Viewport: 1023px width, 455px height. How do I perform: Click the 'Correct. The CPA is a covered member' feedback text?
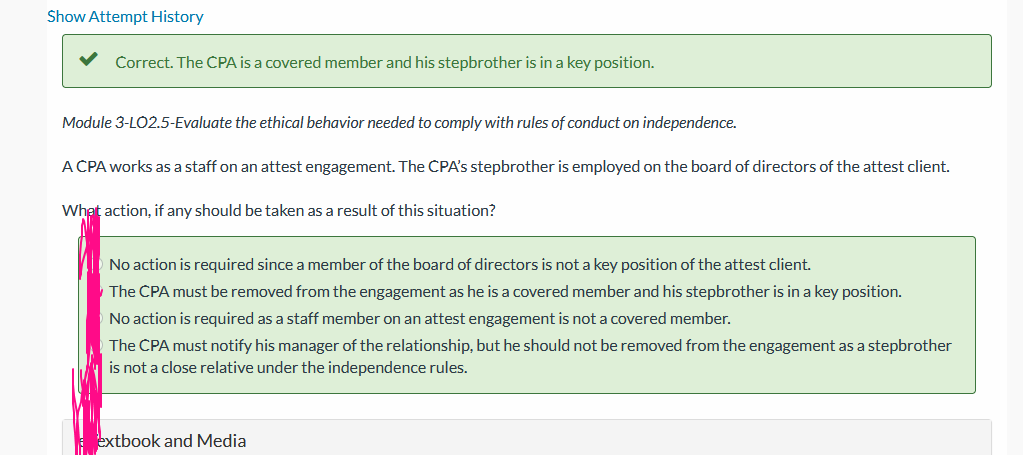point(384,63)
